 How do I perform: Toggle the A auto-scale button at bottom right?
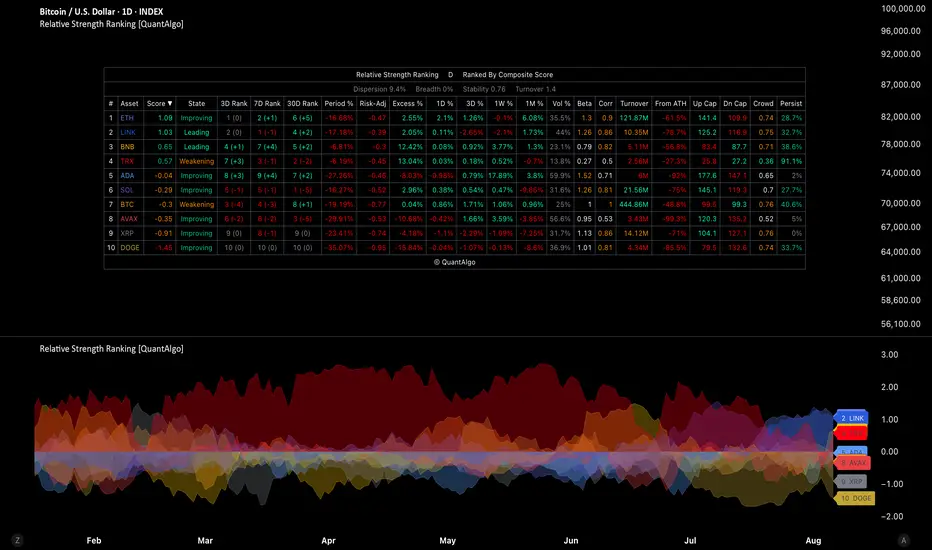coord(903,540)
